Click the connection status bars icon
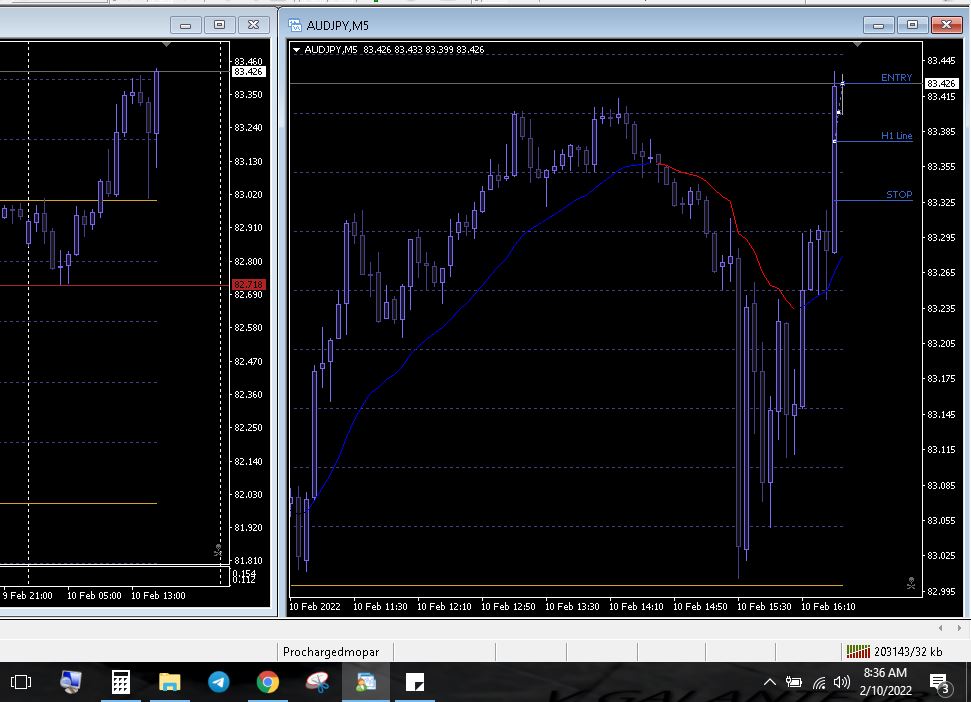 [x=858, y=651]
